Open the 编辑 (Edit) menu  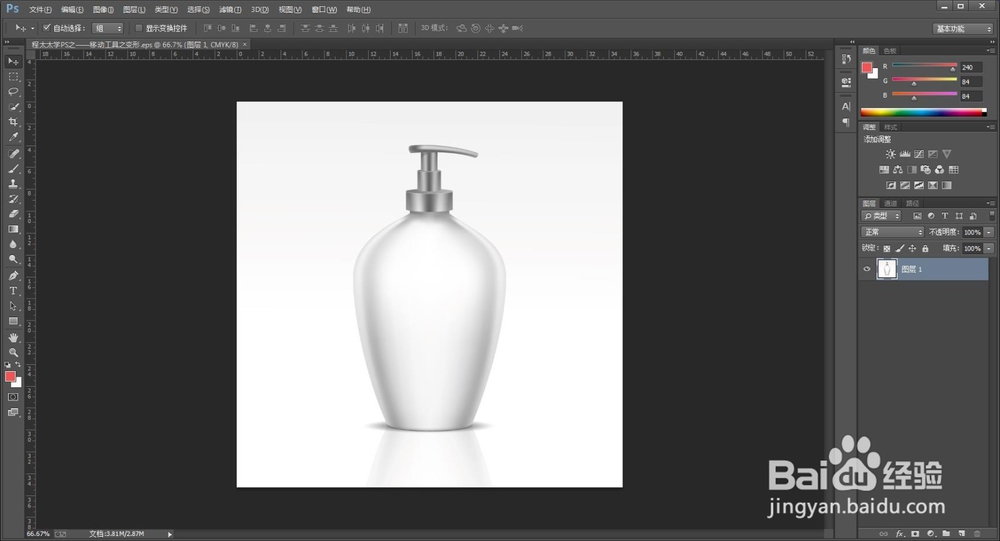tap(72, 10)
